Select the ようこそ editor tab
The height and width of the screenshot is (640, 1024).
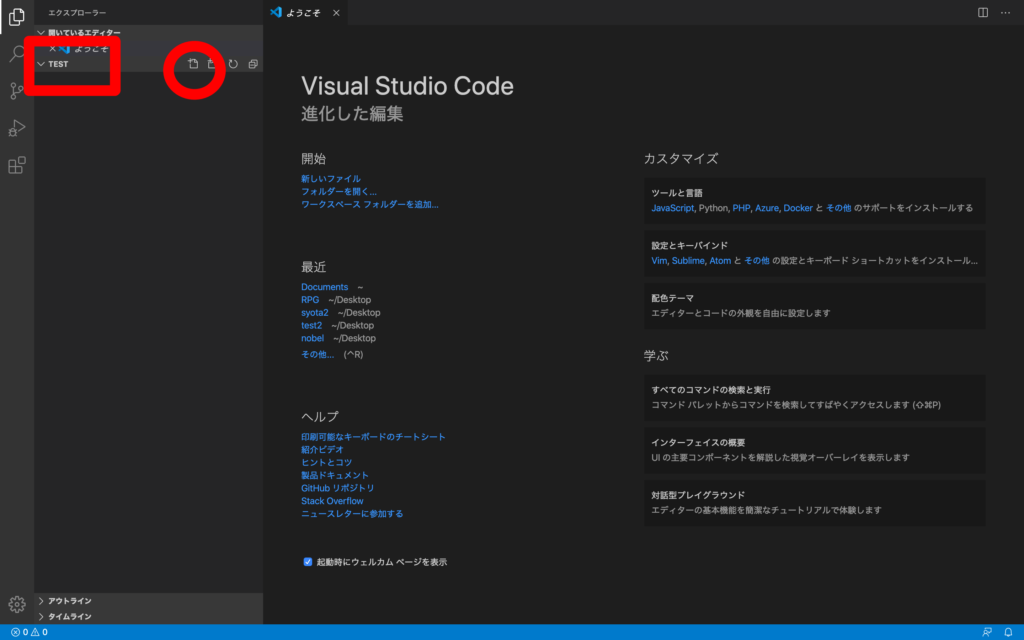coord(305,12)
